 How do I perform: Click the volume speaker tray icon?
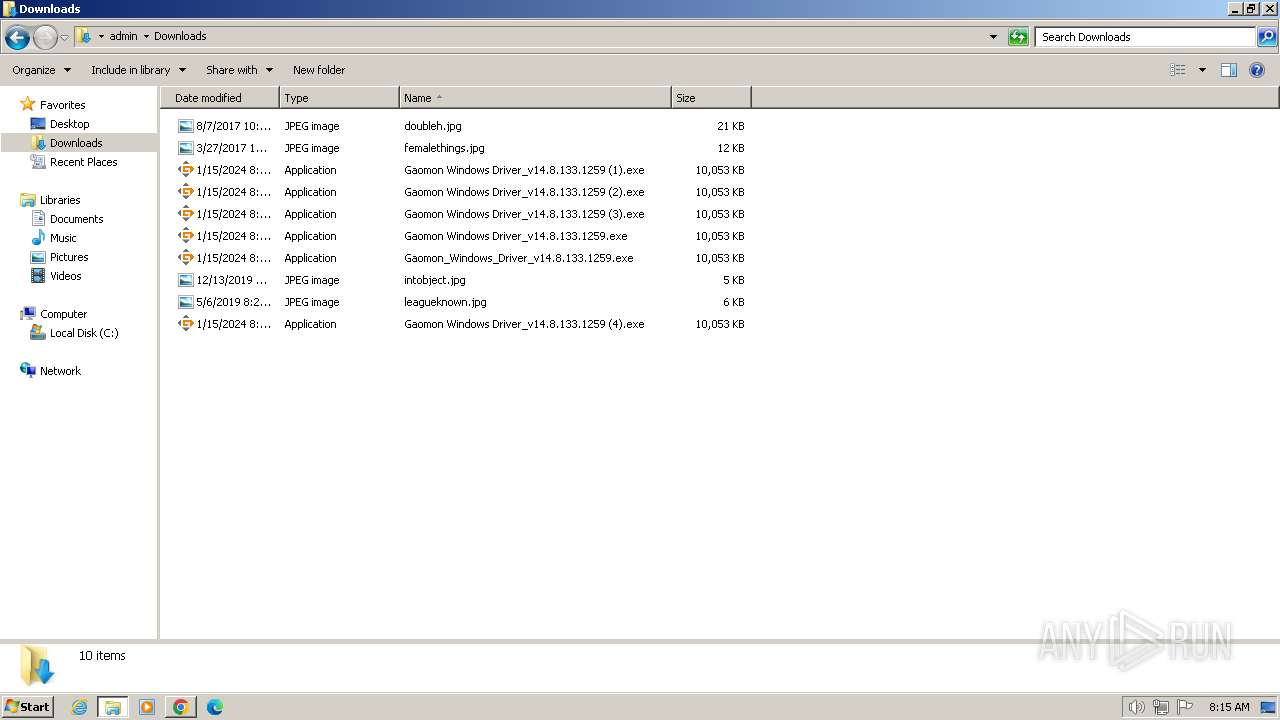click(1136, 707)
